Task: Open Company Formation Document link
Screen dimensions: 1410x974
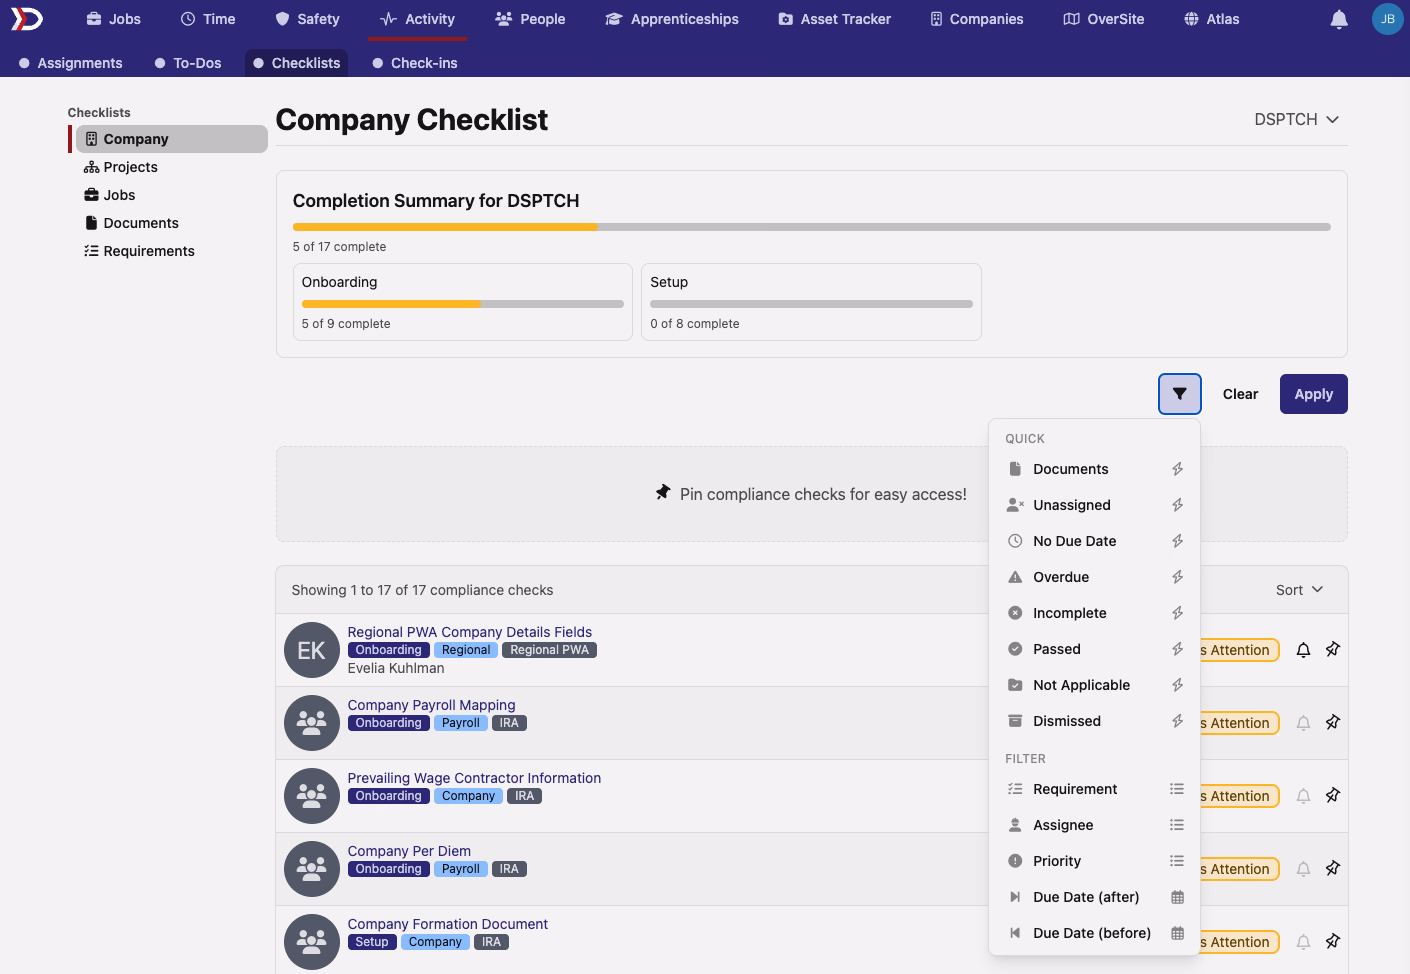Action: [x=448, y=924]
